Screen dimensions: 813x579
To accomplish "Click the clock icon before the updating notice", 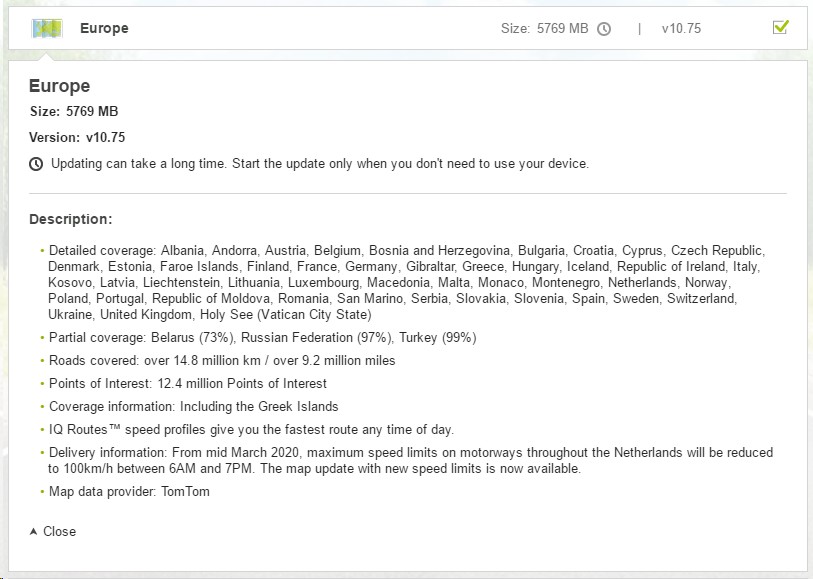I will [x=36, y=164].
